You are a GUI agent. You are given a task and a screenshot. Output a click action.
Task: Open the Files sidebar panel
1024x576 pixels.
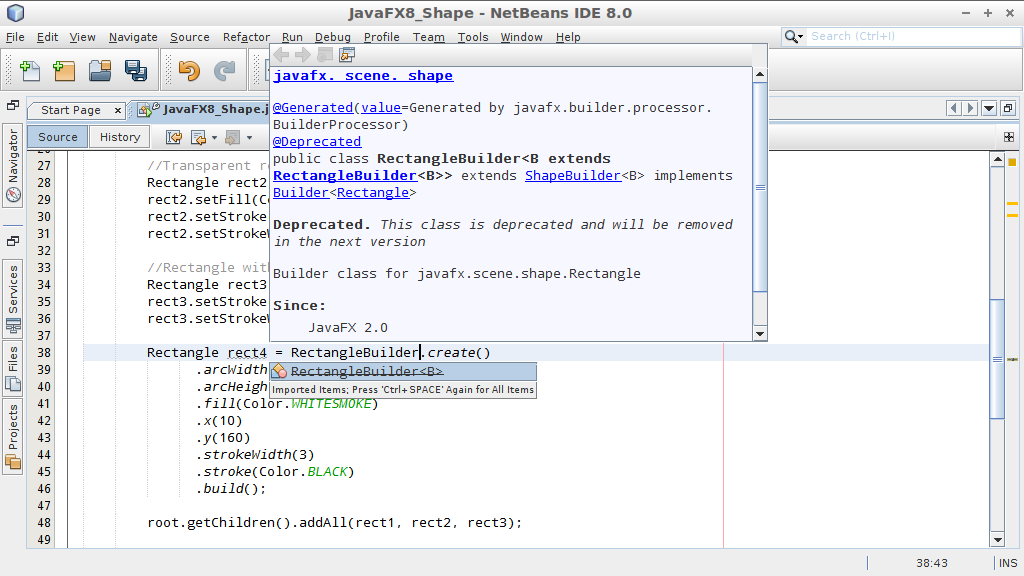13,368
